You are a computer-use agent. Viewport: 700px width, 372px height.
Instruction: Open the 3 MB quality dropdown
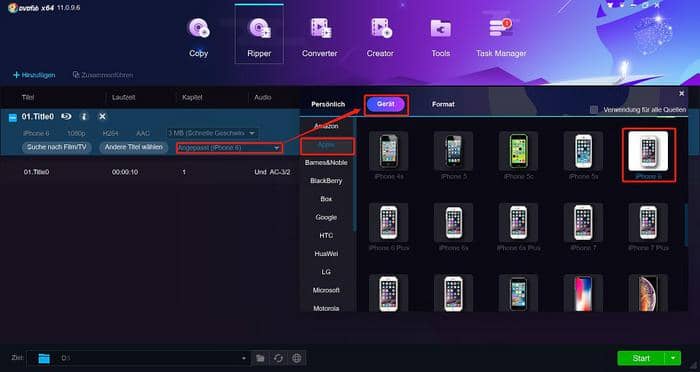coord(212,133)
